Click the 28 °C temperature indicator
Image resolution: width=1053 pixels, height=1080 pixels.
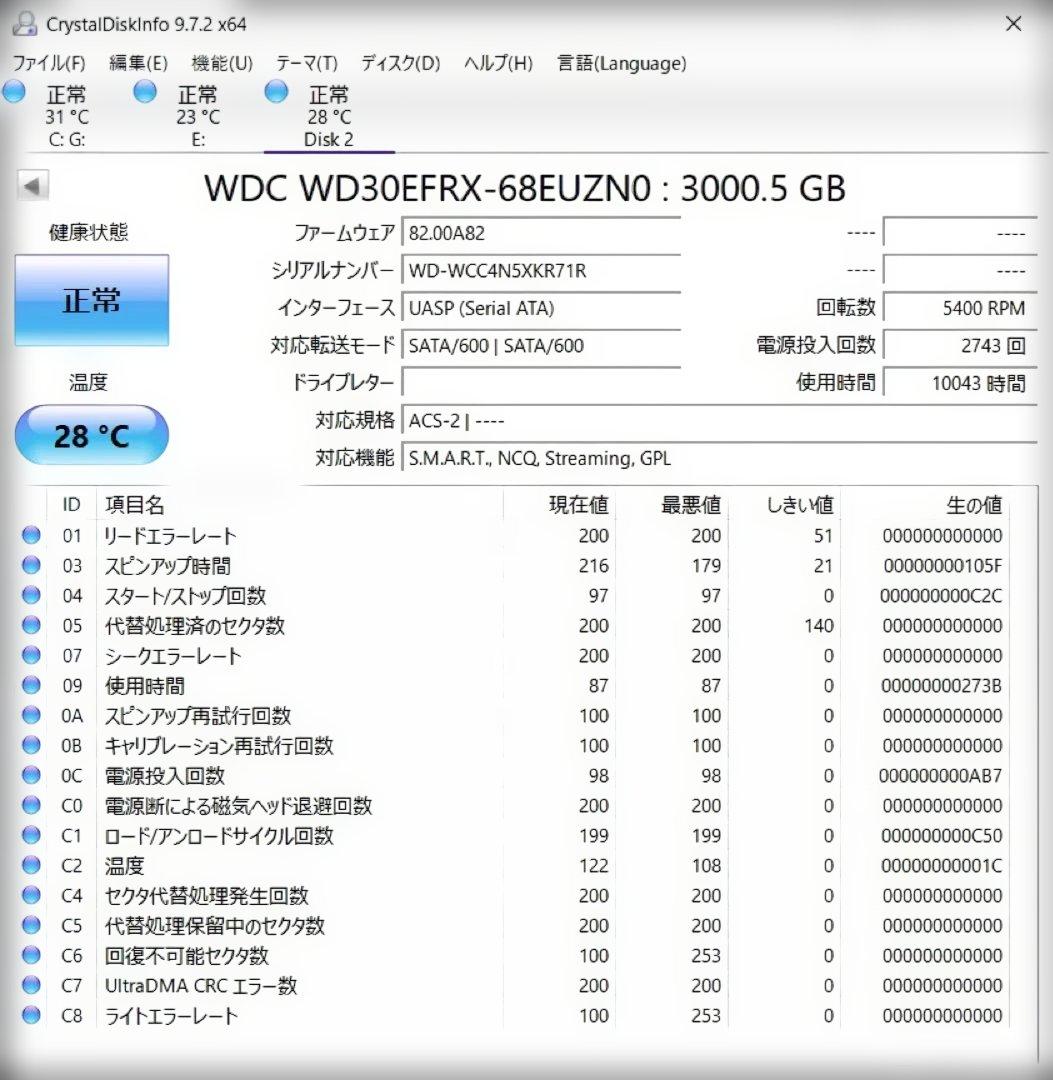click(x=91, y=434)
